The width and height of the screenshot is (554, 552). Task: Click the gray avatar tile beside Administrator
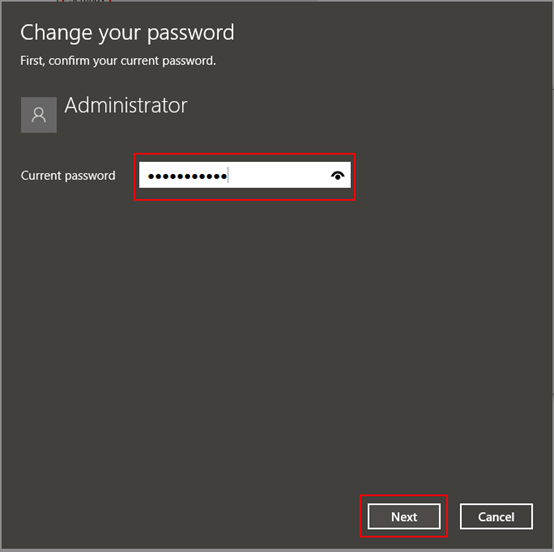[39, 115]
